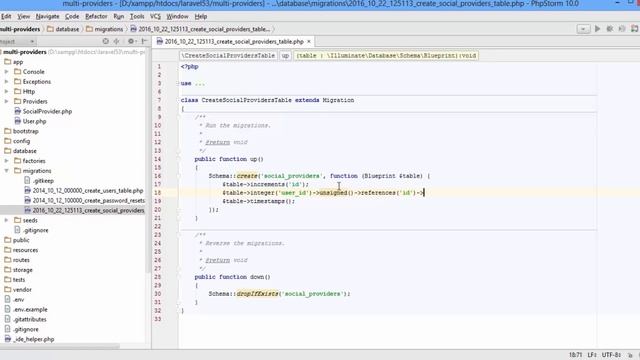Expand the factories folder
Image resolution: width=640 pixels, height=360 pixels.
[7, 161]
